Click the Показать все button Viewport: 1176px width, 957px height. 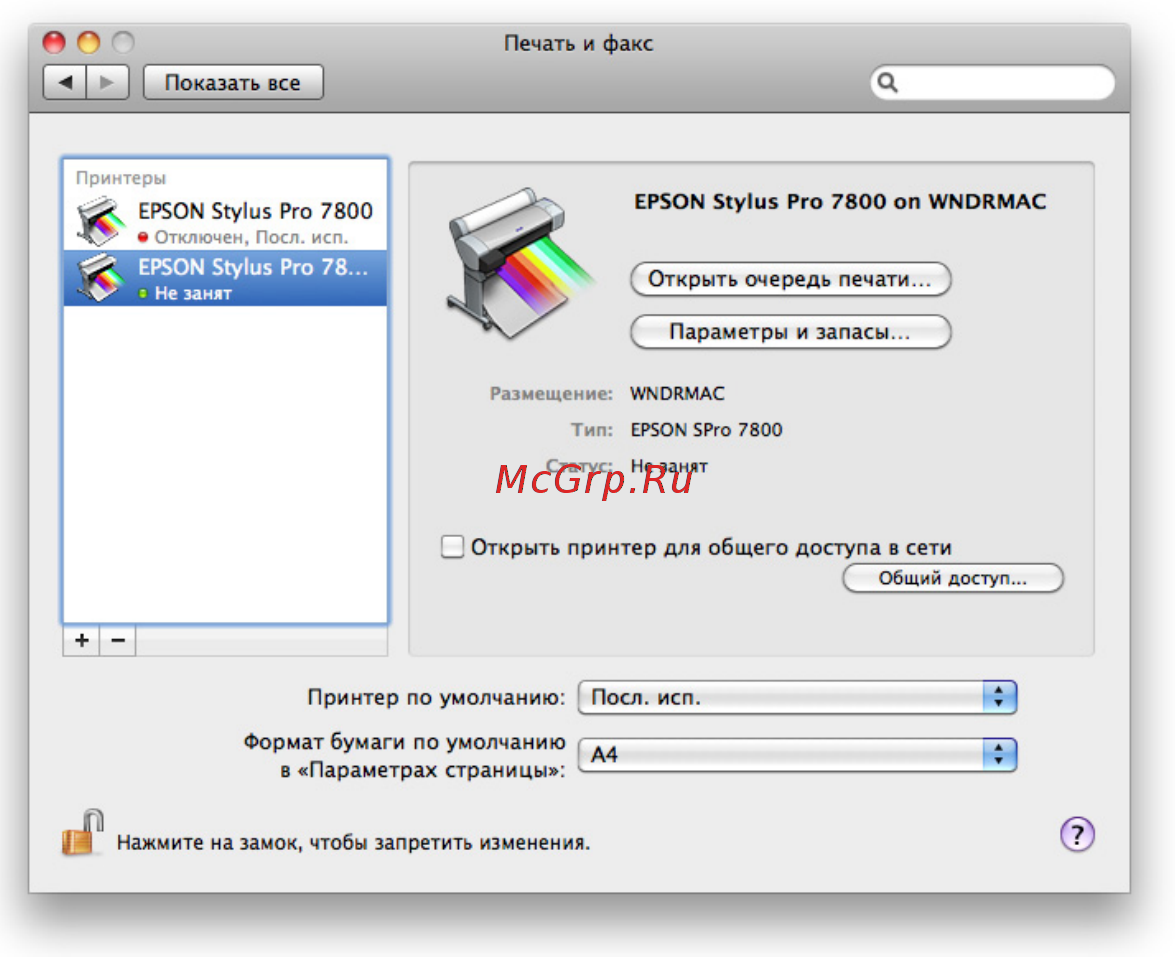pos(233,82)
